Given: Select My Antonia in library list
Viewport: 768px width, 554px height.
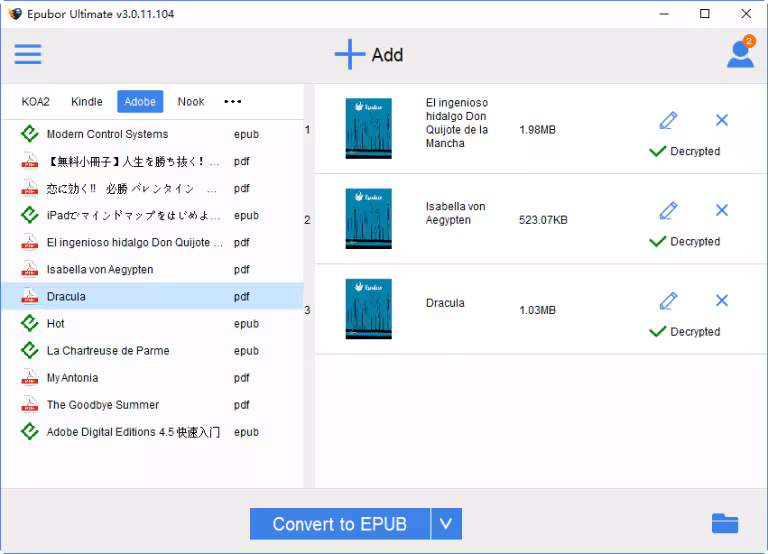Looking at the screenshot, I should (x=153, y=377).
